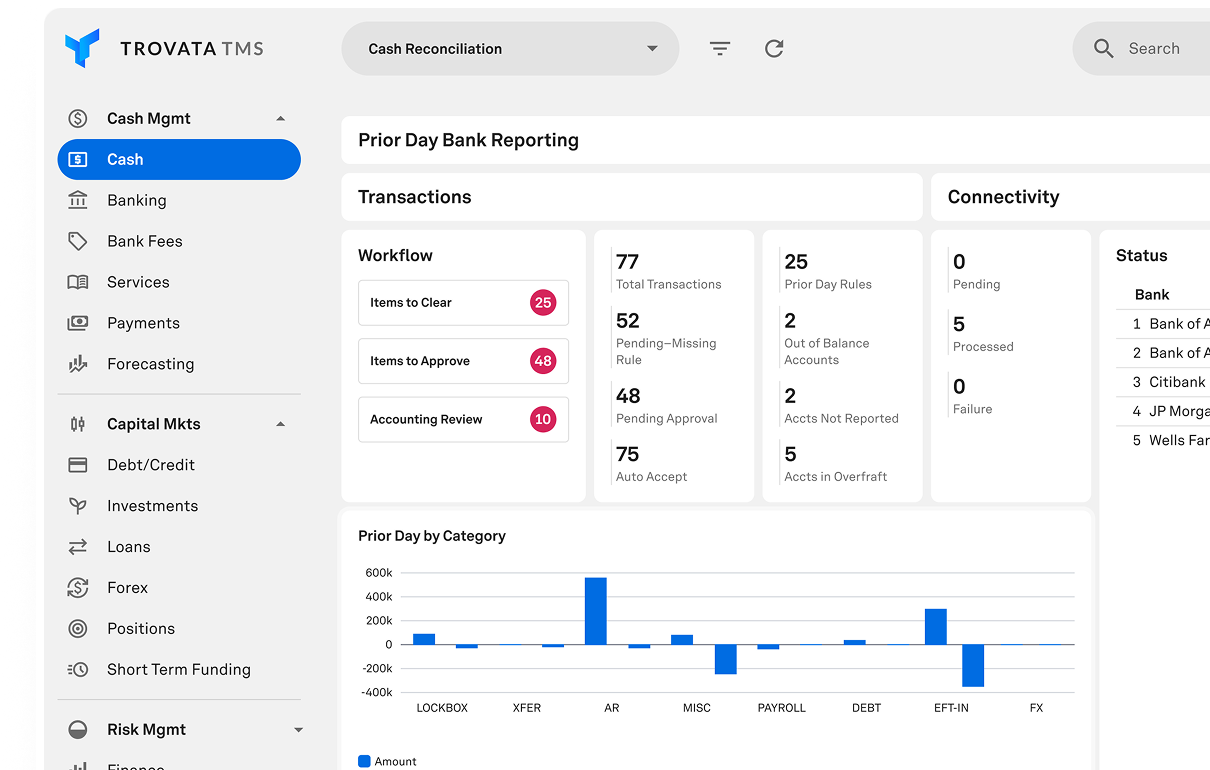Open Bank Fees via its tag icon

(77, 241)
